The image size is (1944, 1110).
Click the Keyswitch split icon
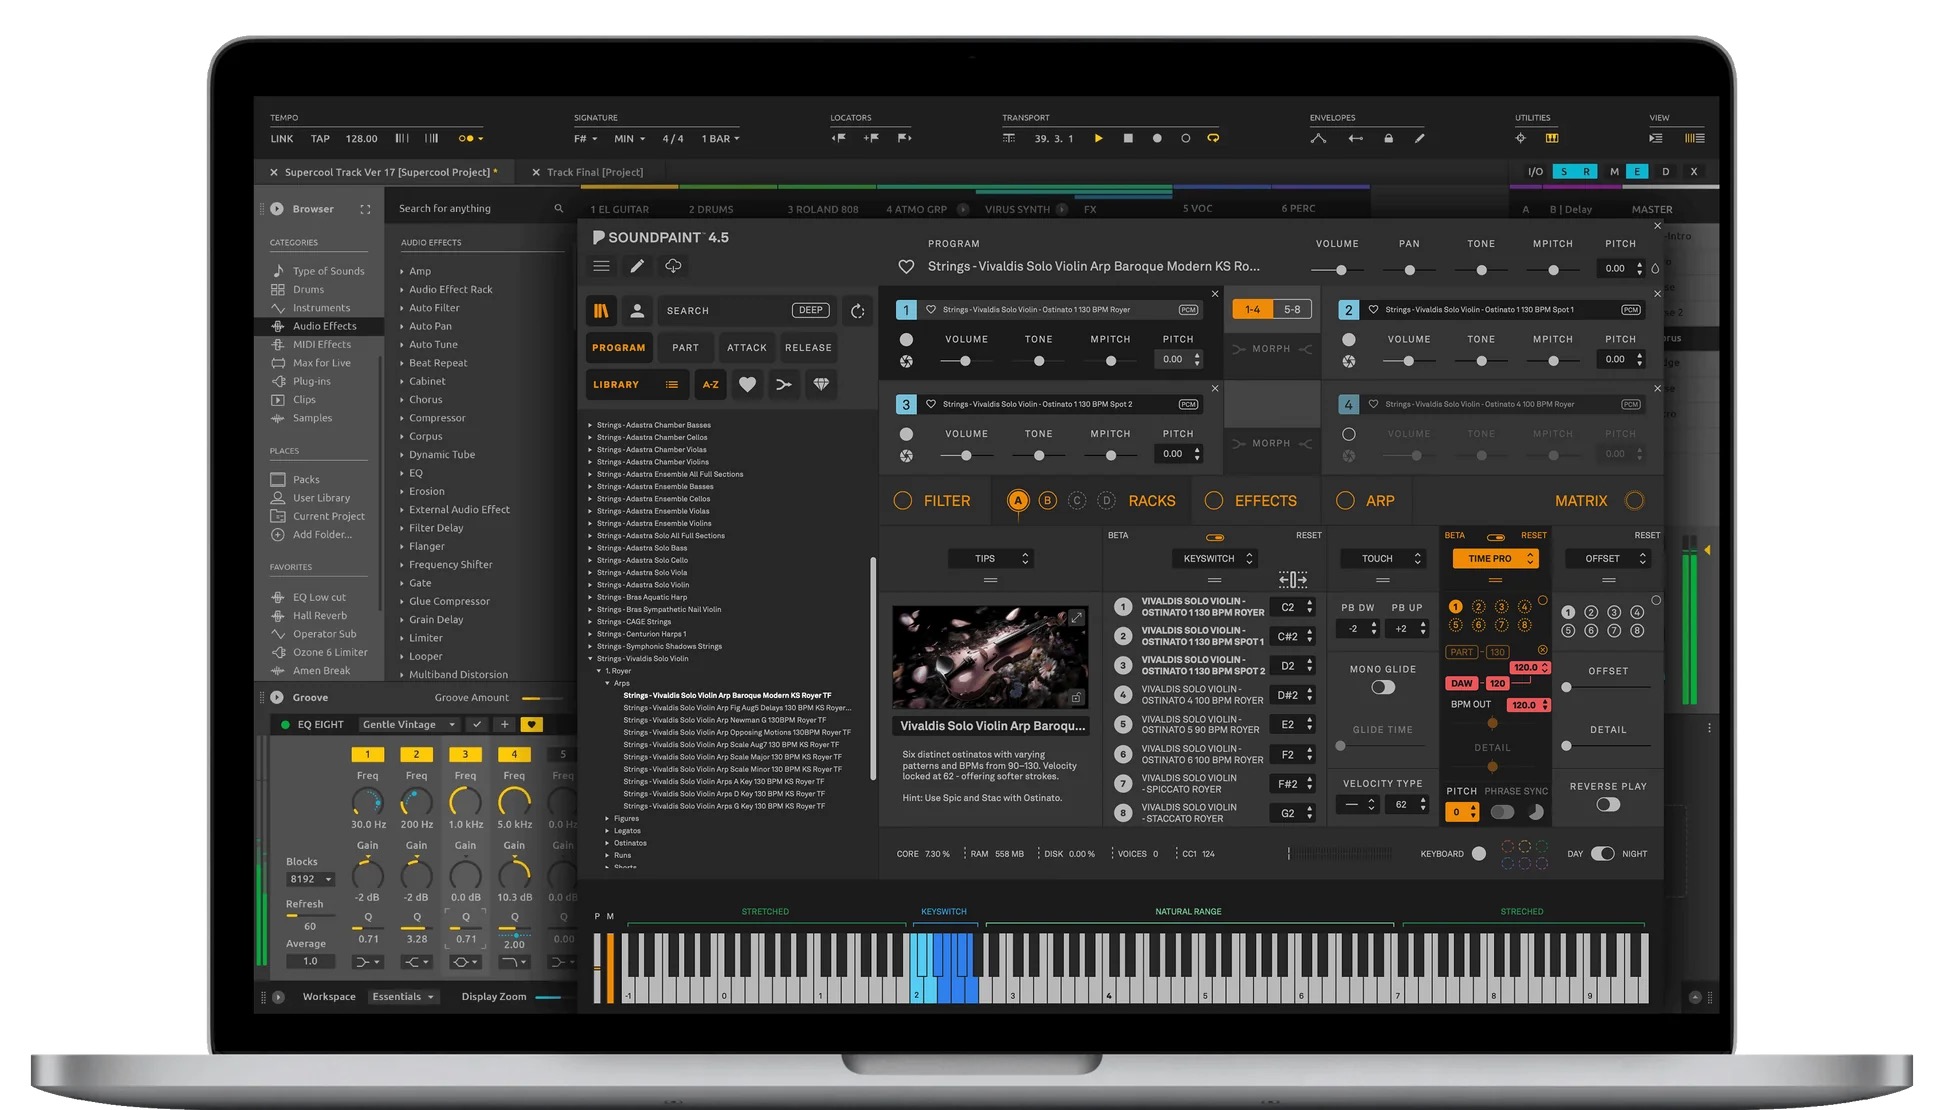click(1292, 580)
